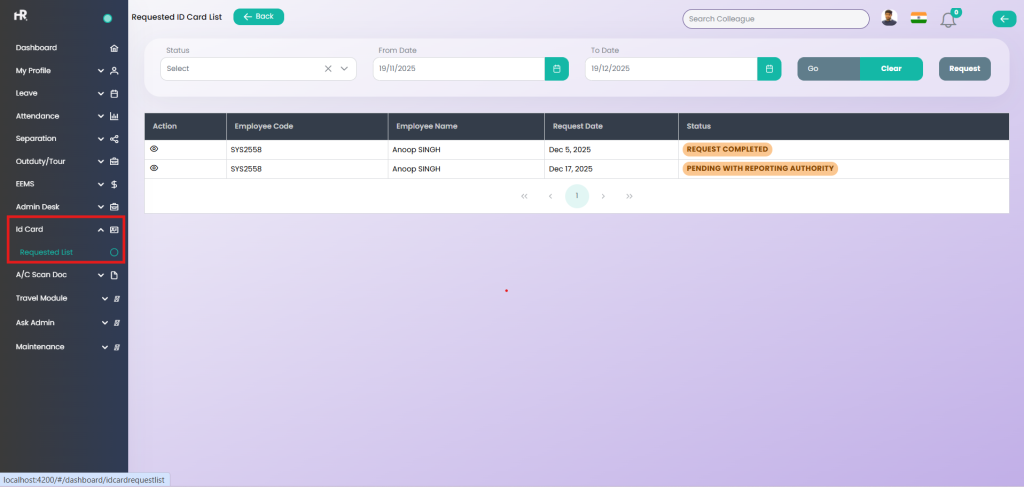Select Requested List in the sidebar
1024x487 pixels.
coord(47,252)
